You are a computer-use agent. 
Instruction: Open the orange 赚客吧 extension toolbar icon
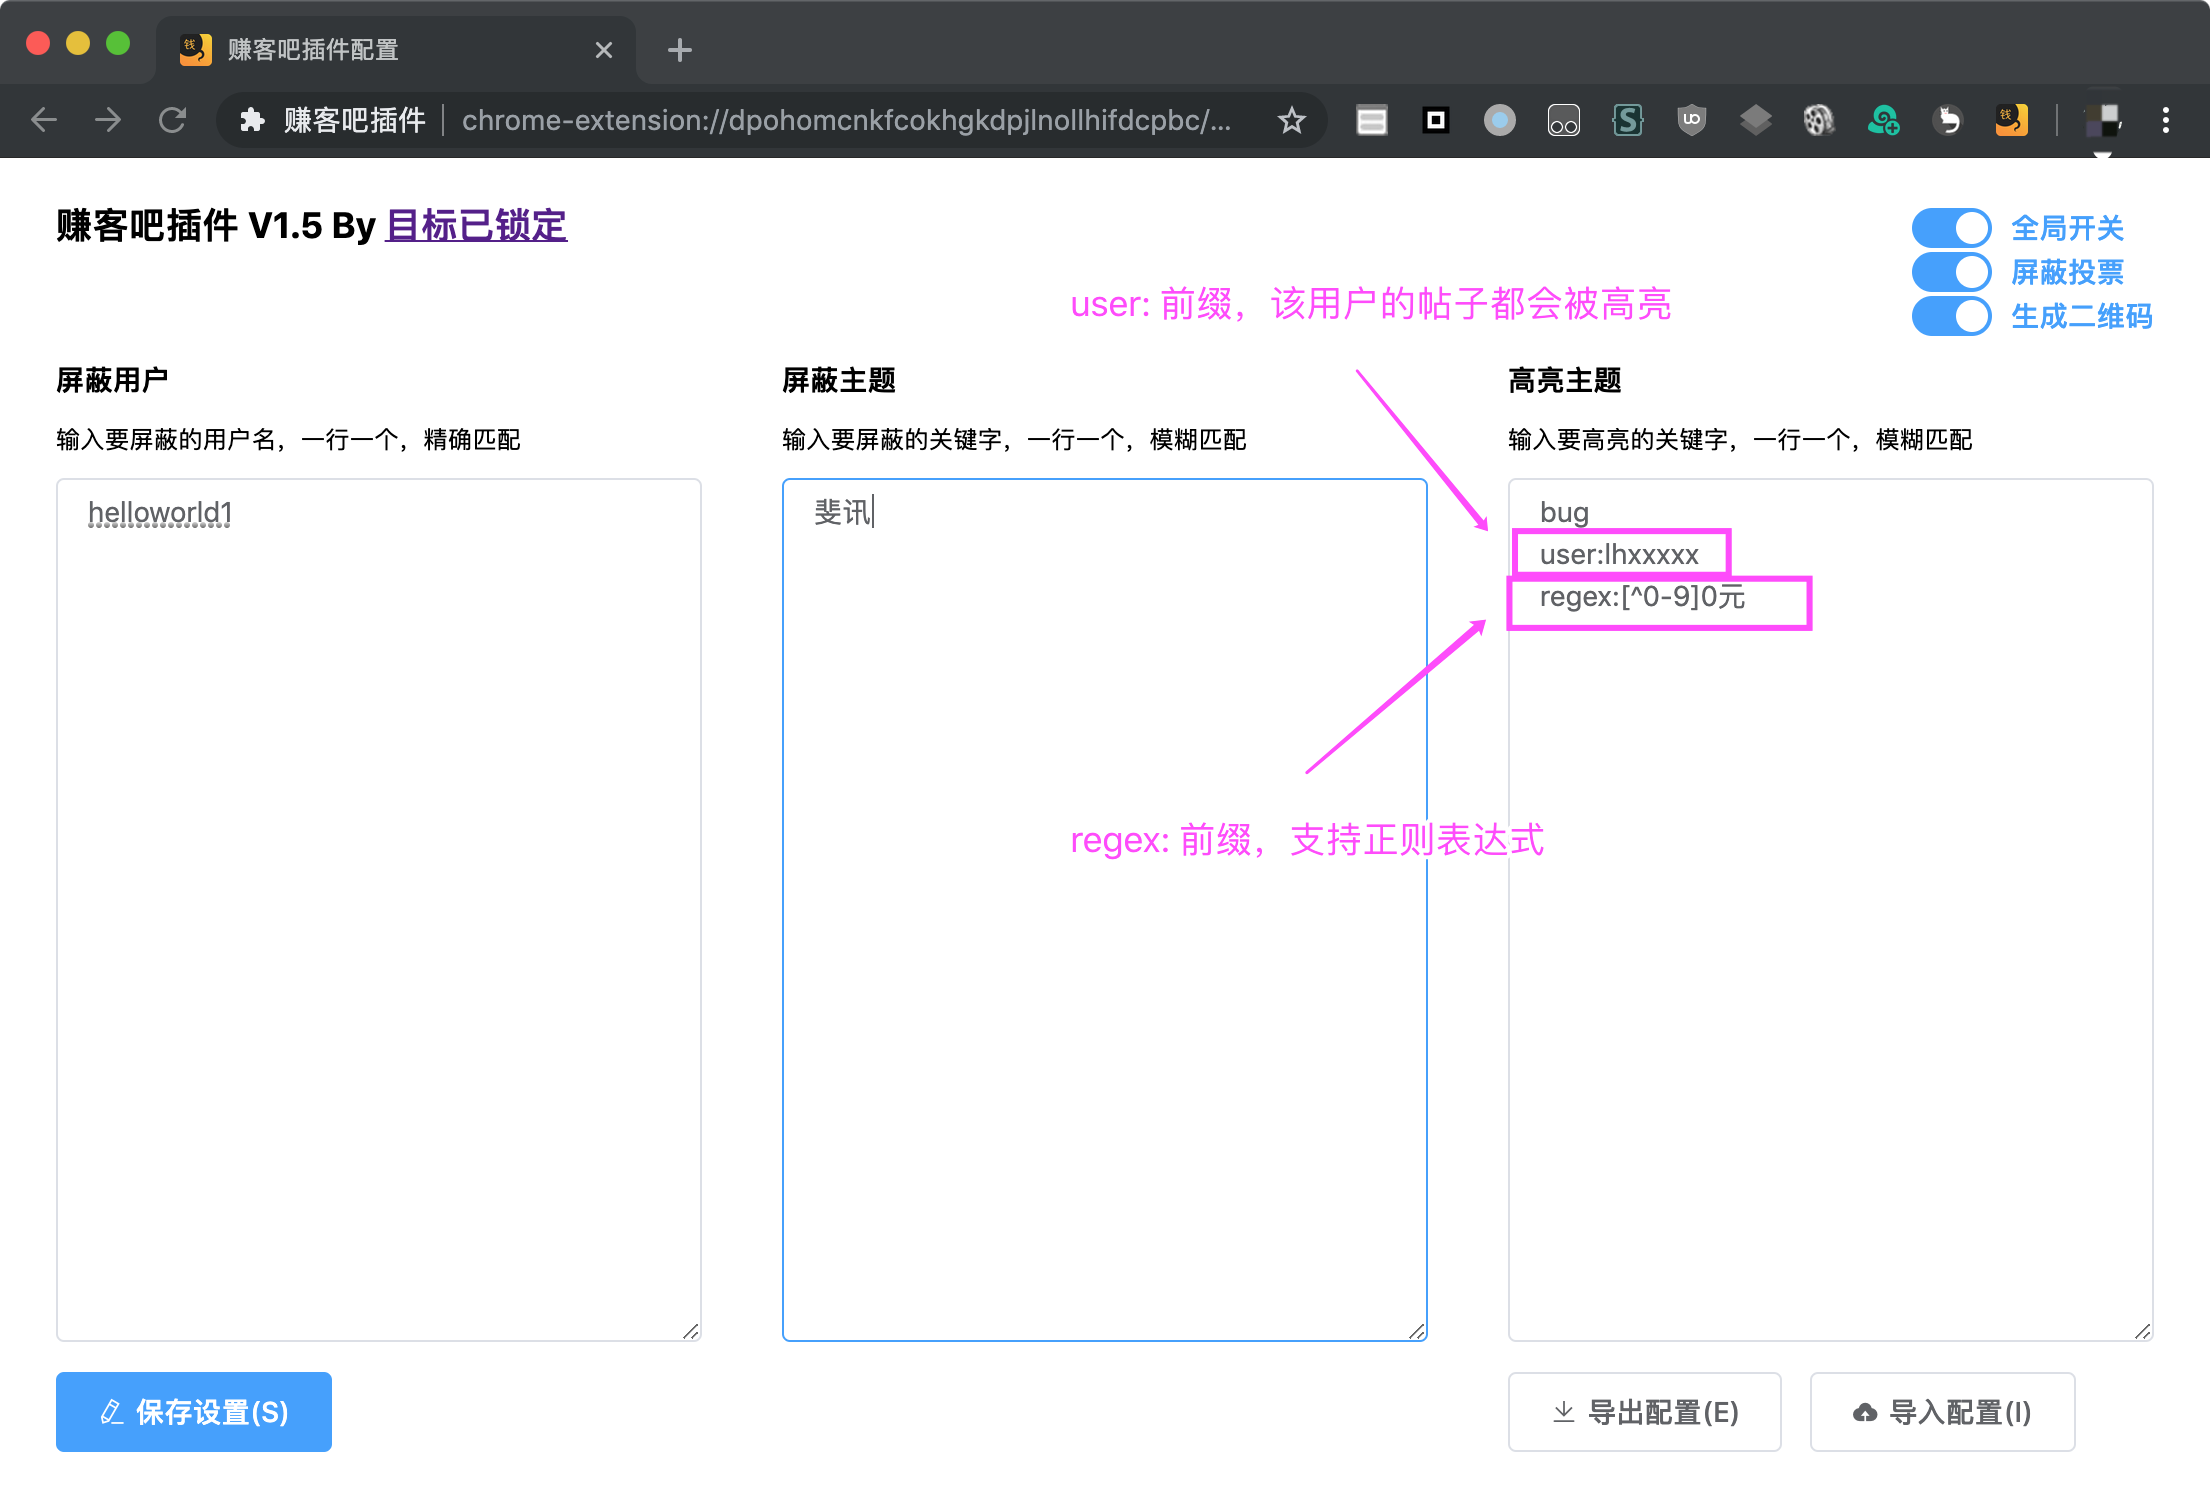point(2011,120)
